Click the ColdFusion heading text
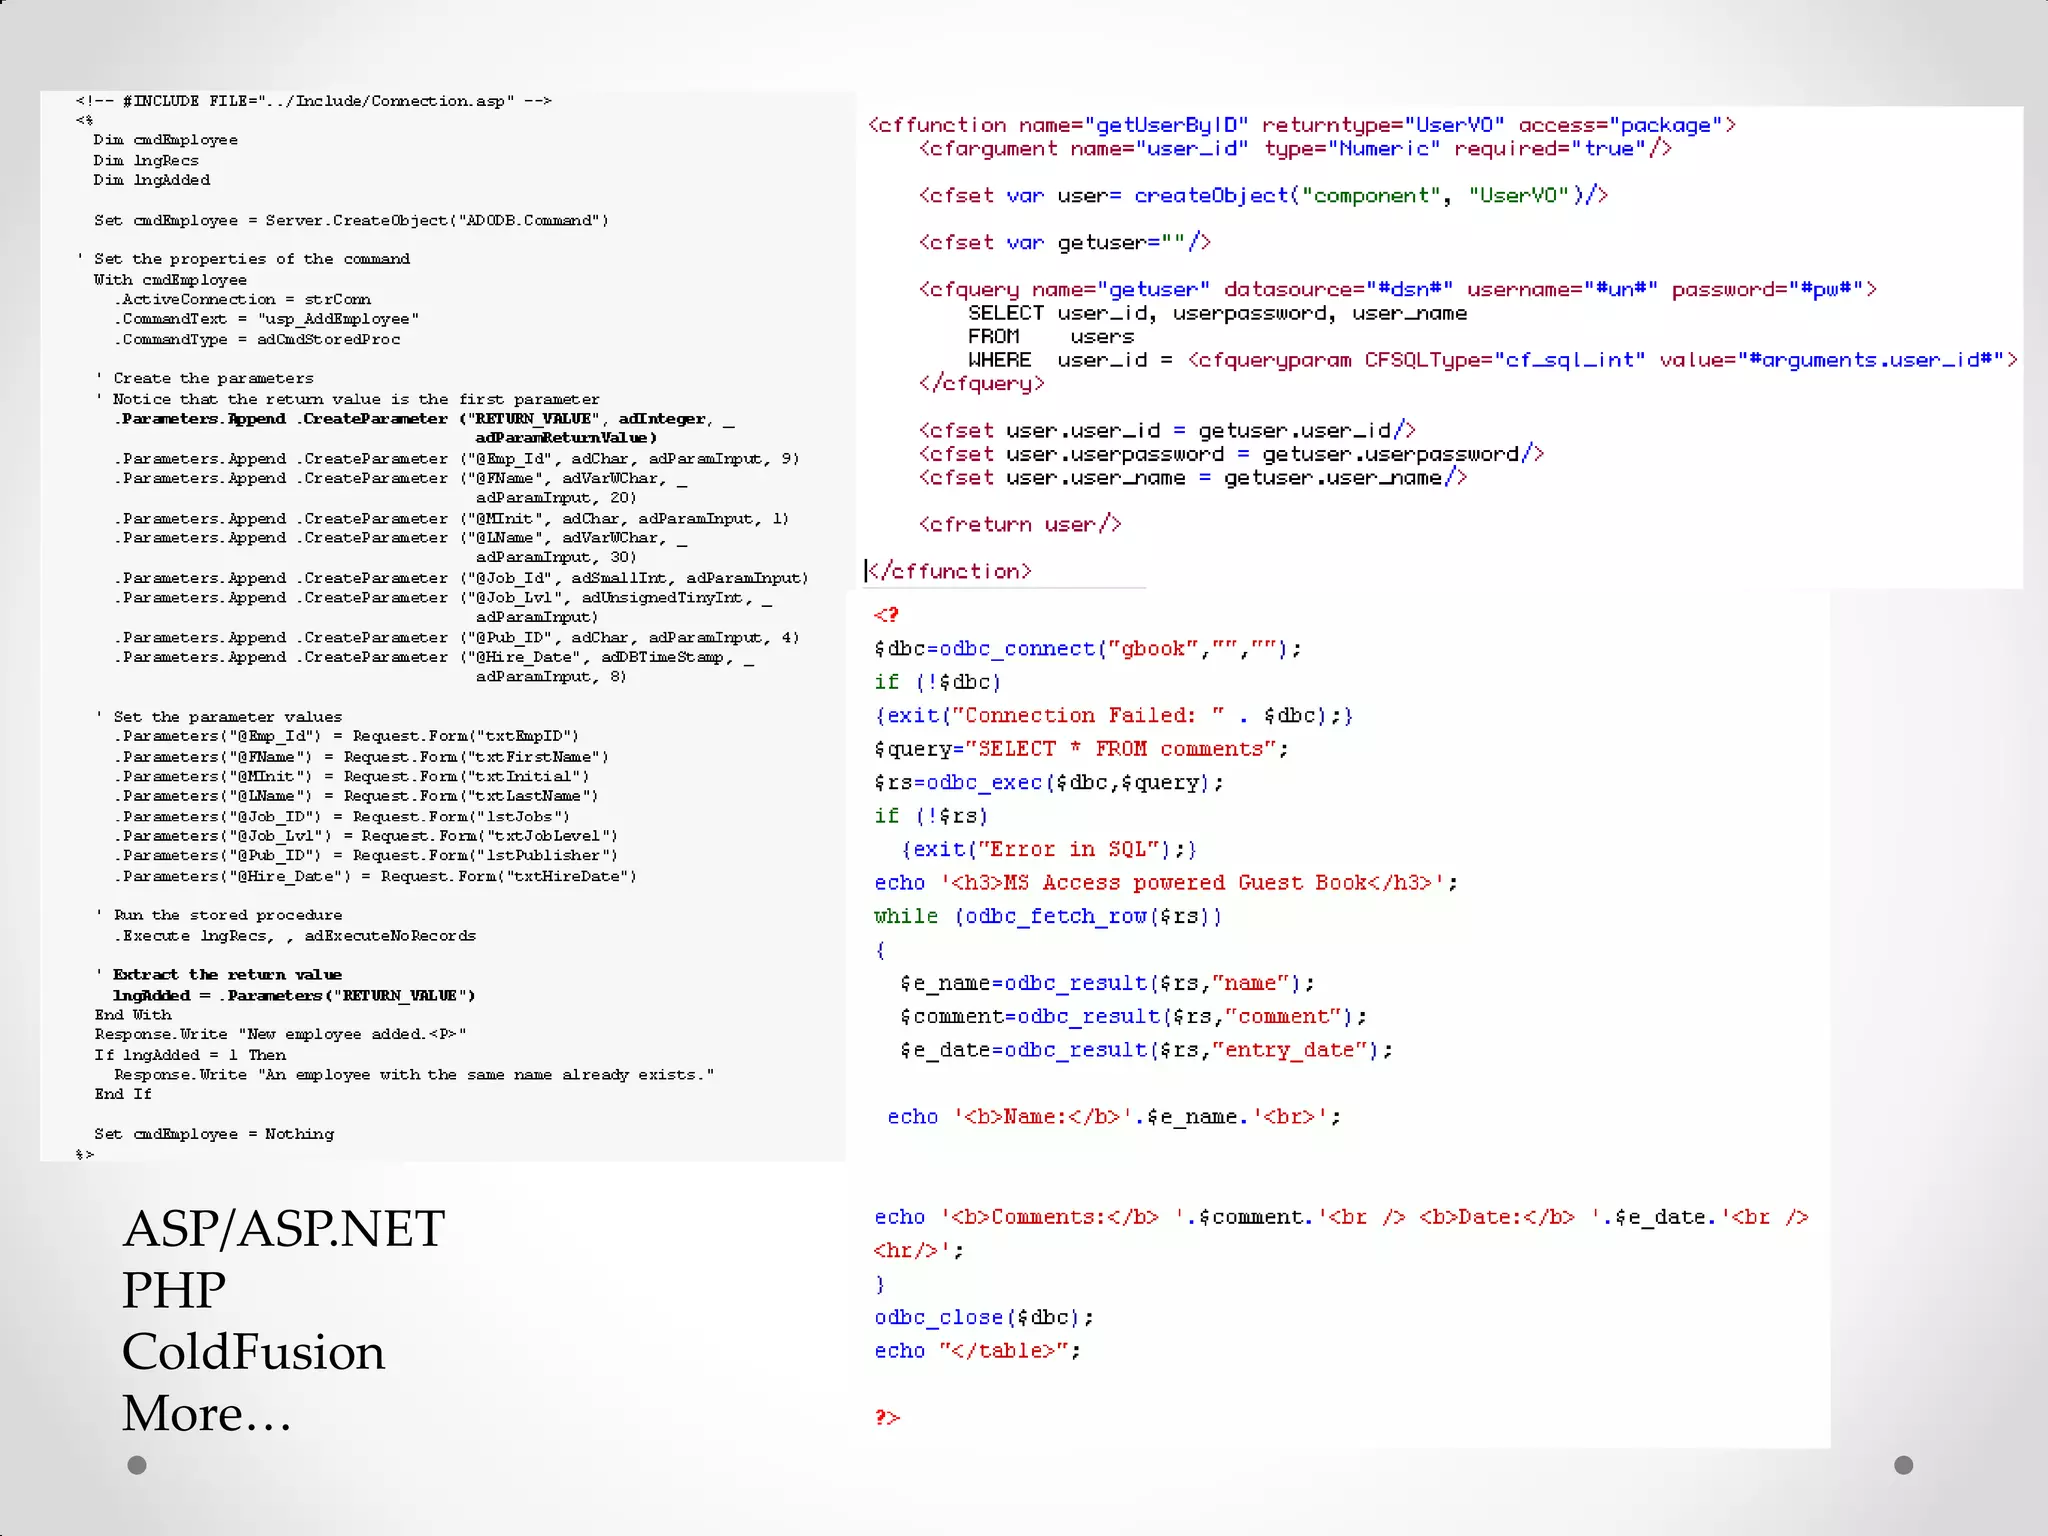The image size is (2048, 1536). tap(253, 1352)
